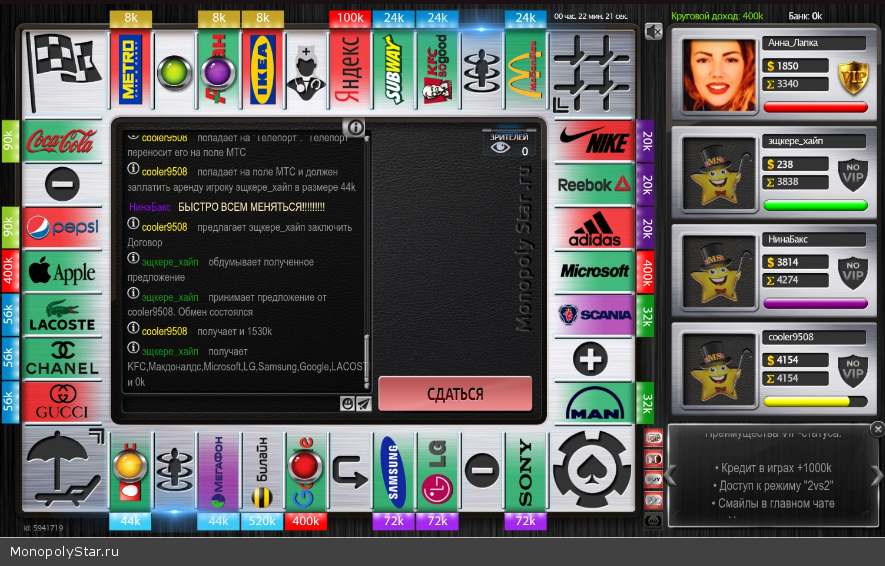
Task: Select the METRO property cell
Action: point(130,69)
